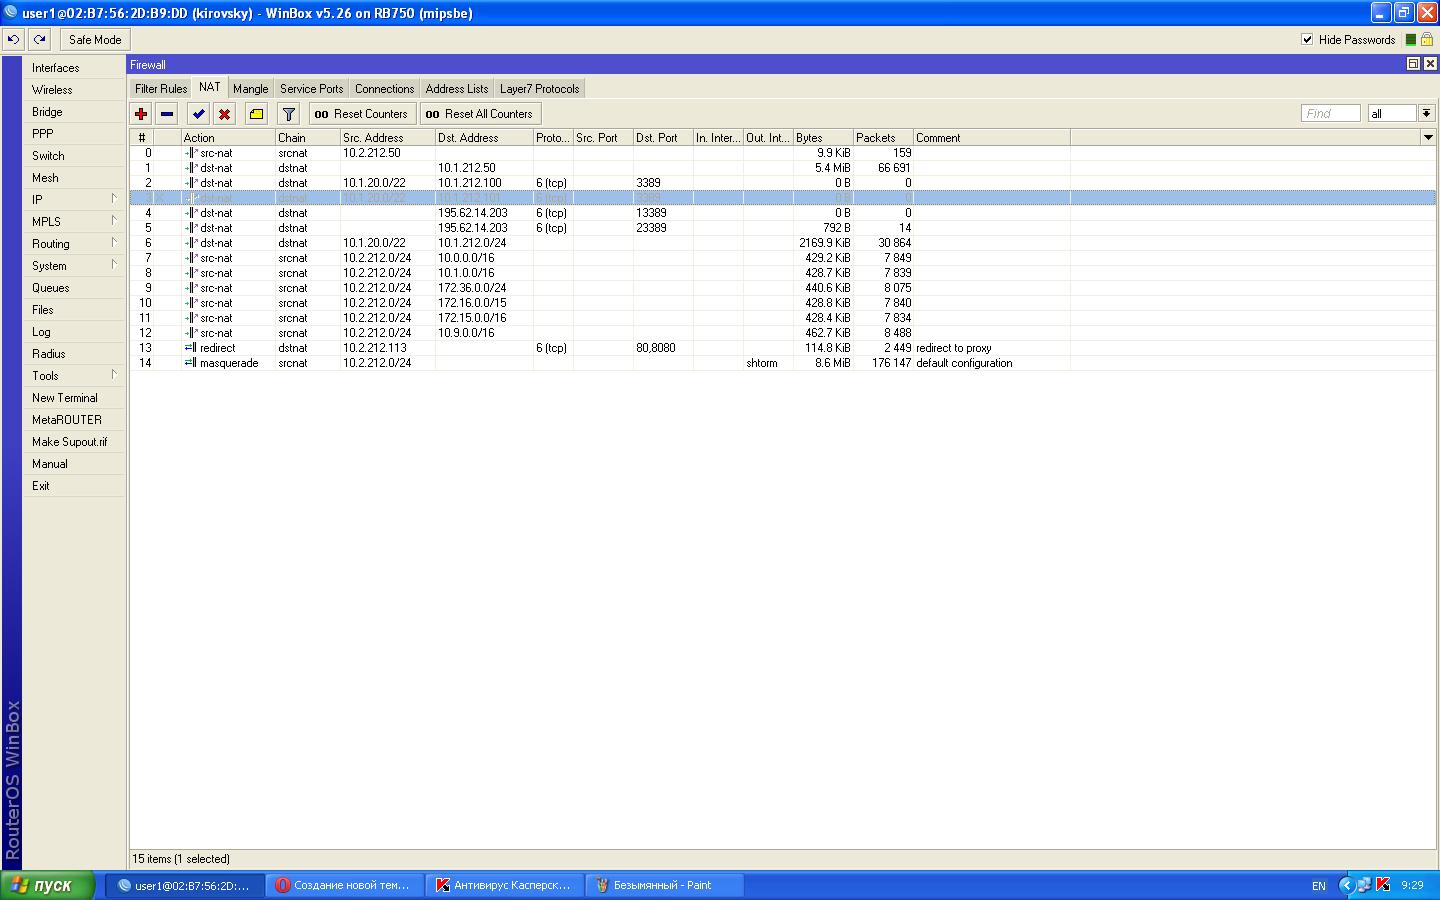Switch to the Mangle tab
1440x900 pixels.
click(x=250, y=89)
